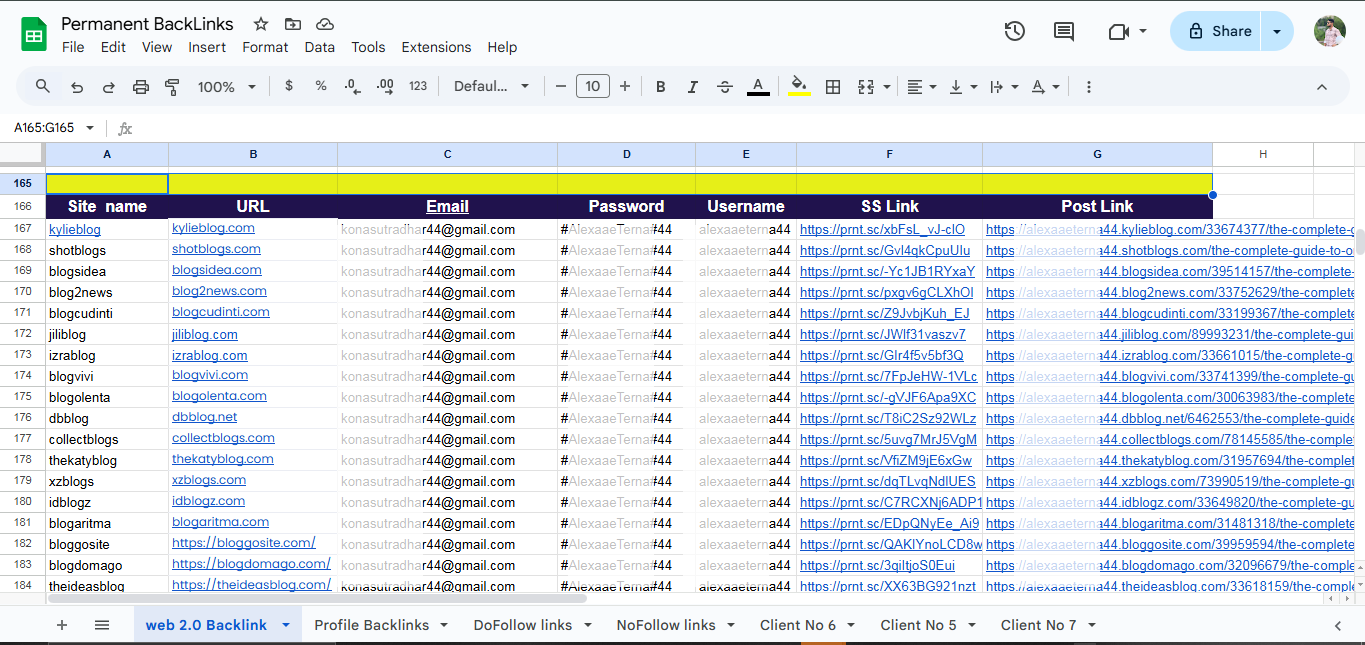
Task: Toggle bold formatting
Action: tap(660, 87)
